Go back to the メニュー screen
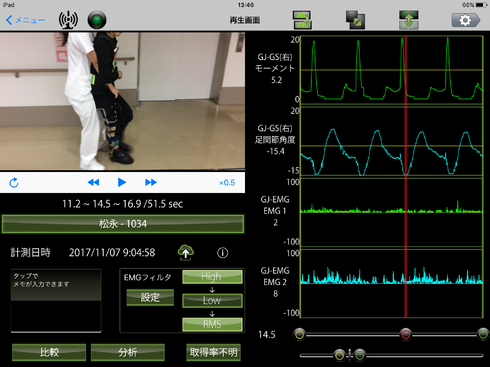 [25, 20]
